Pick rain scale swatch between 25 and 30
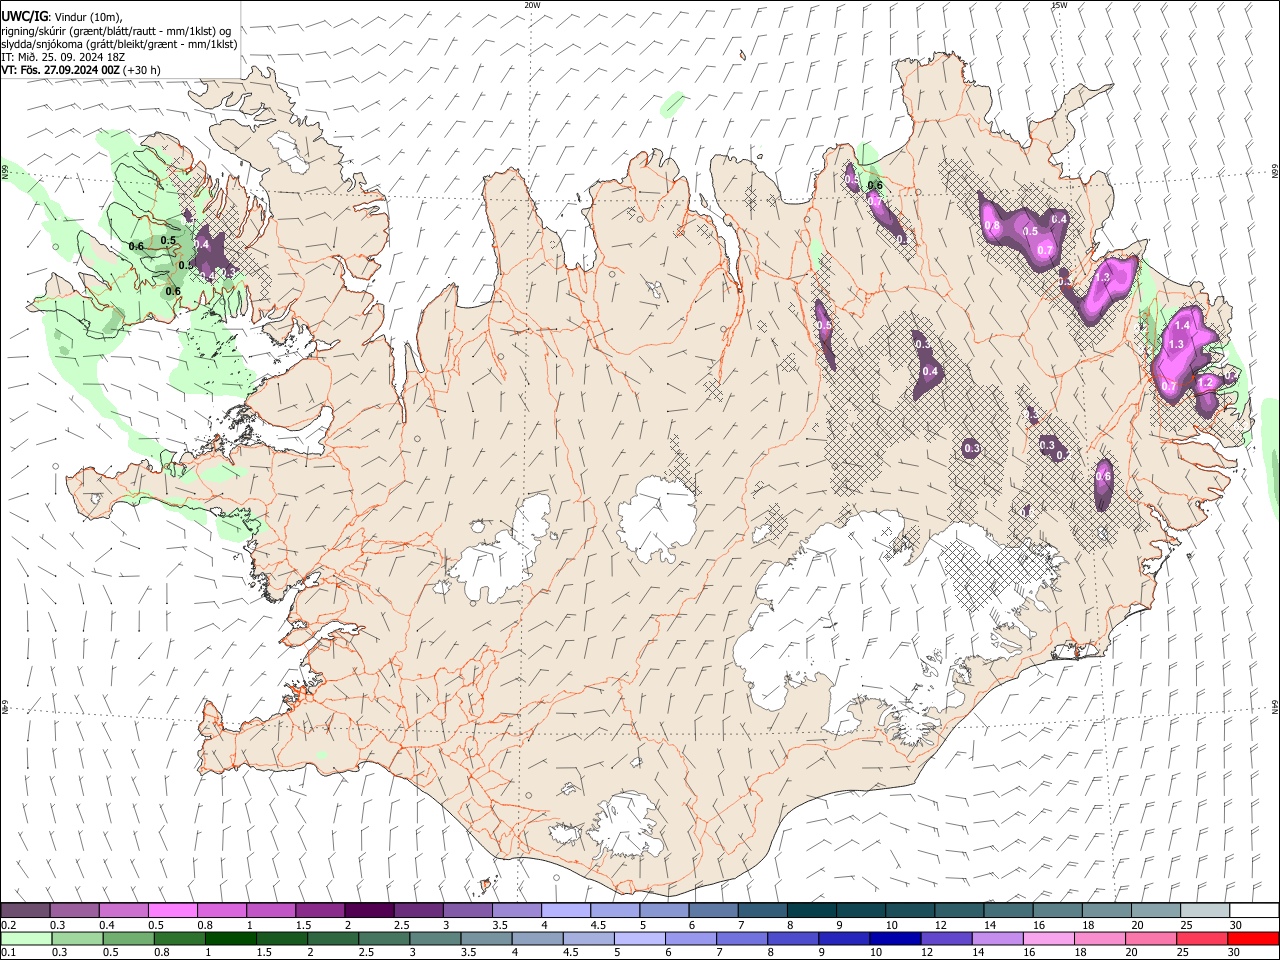 click(1200, 938)
